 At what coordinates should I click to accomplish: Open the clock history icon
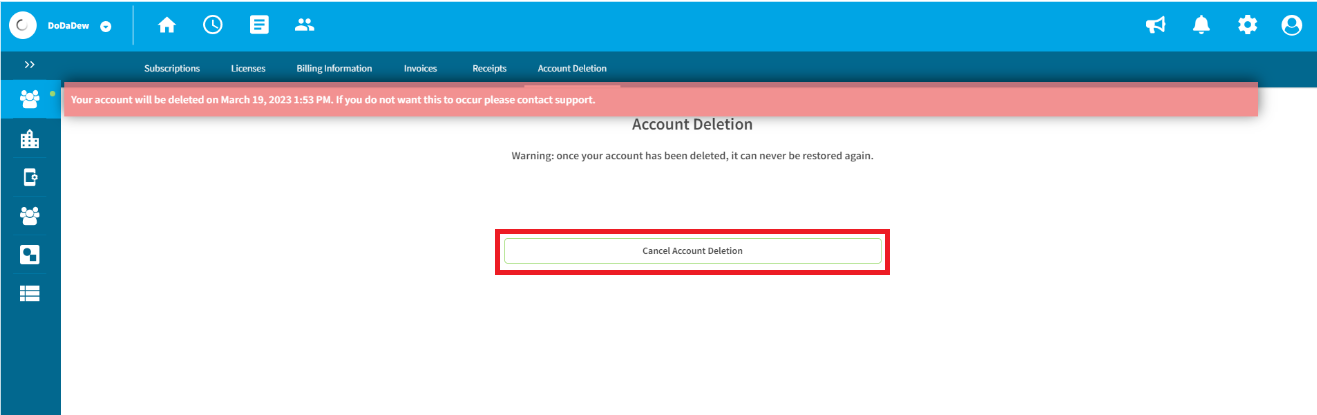(213, 25)
